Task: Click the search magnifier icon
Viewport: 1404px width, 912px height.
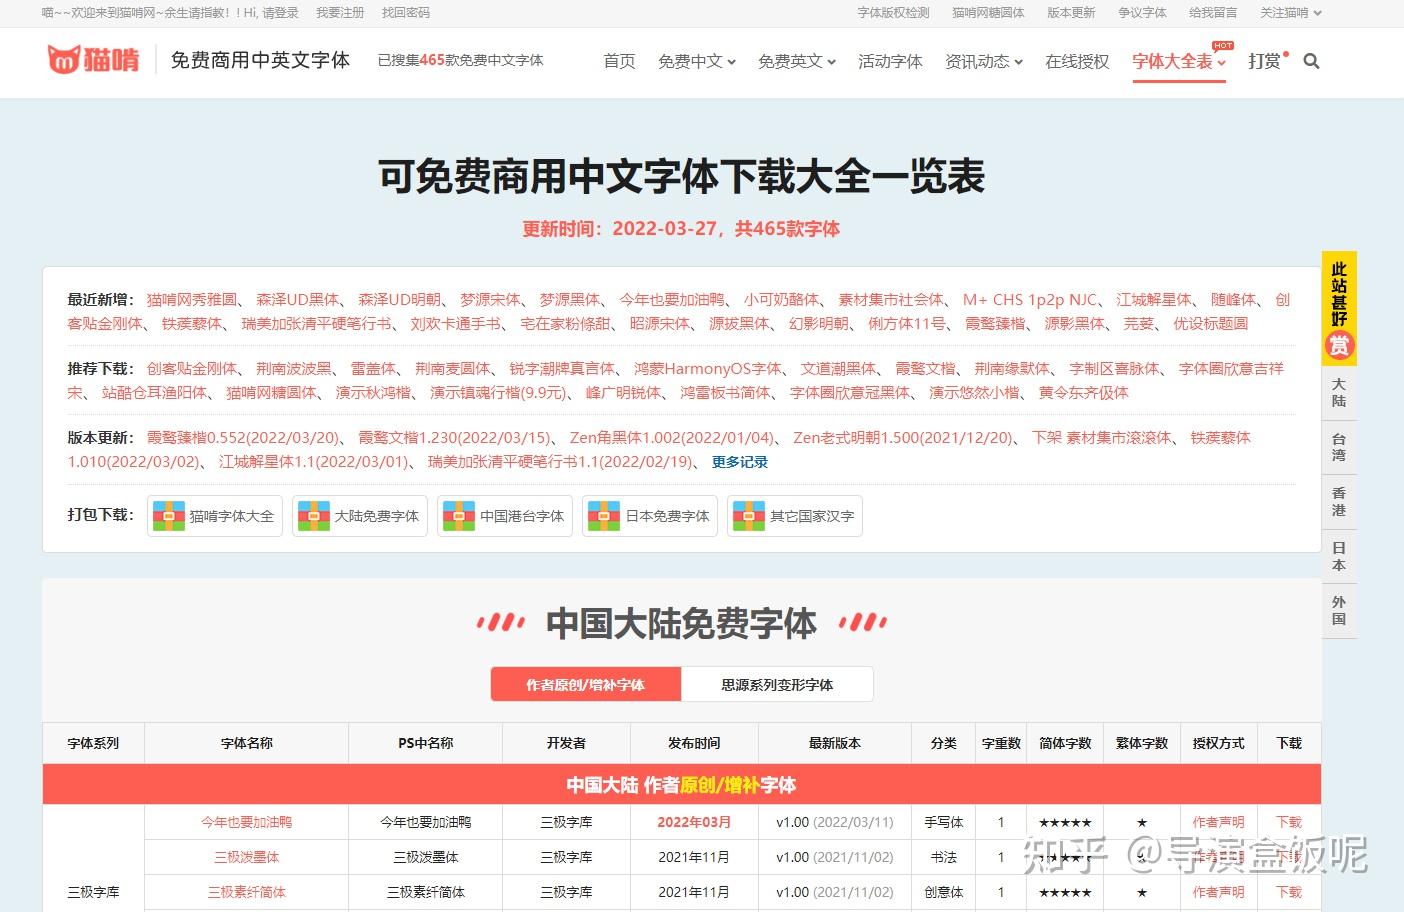Action: [1311, 61]
